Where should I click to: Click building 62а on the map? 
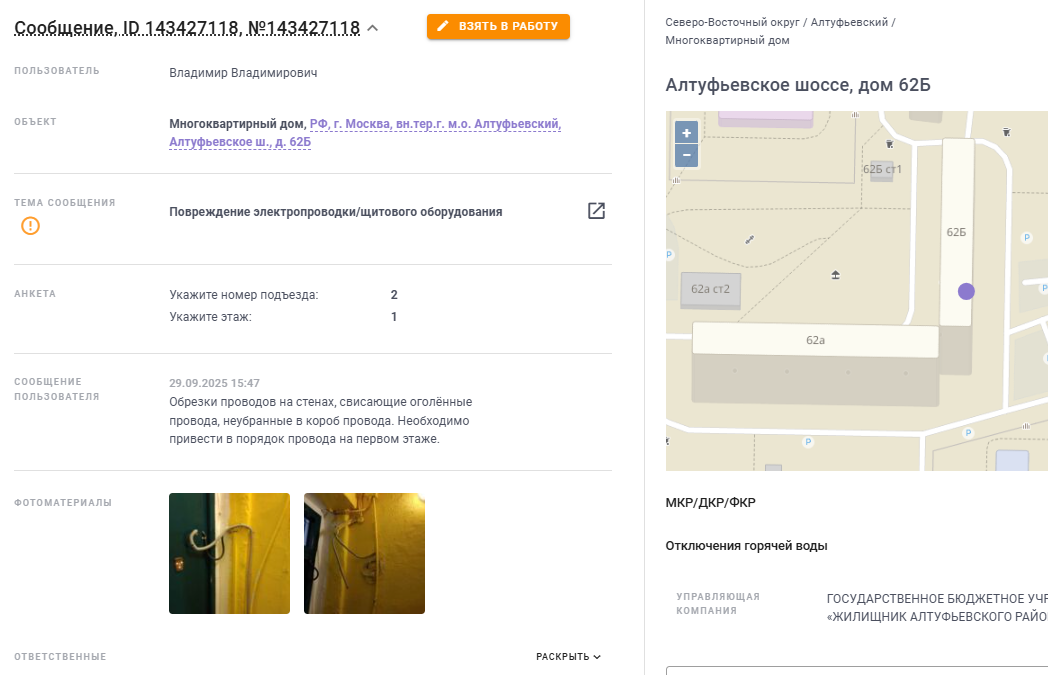click(x=815, y=340)
